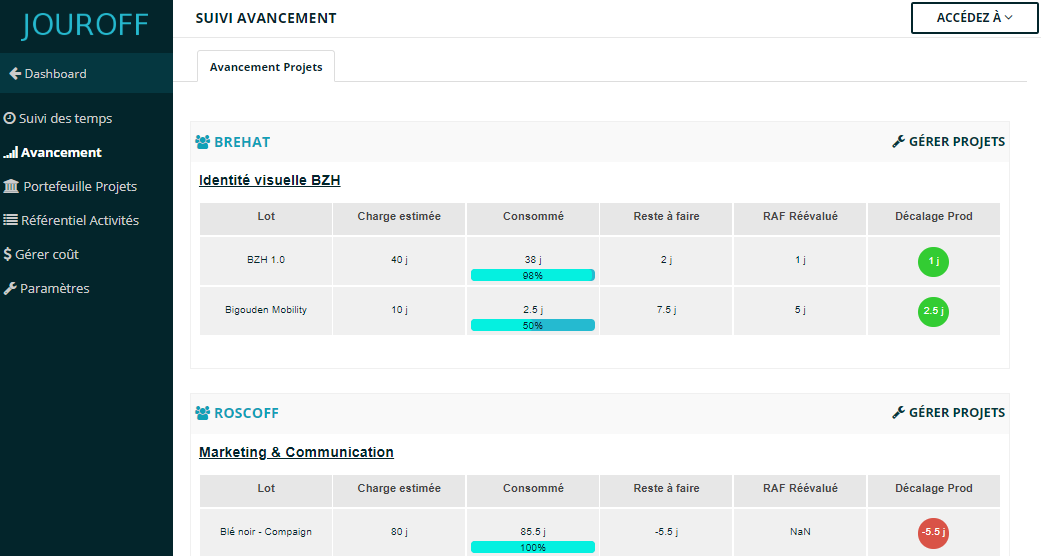Click the wrench icon for Paramètres
The image size is (1041, 556).
[x=10, y=289]
